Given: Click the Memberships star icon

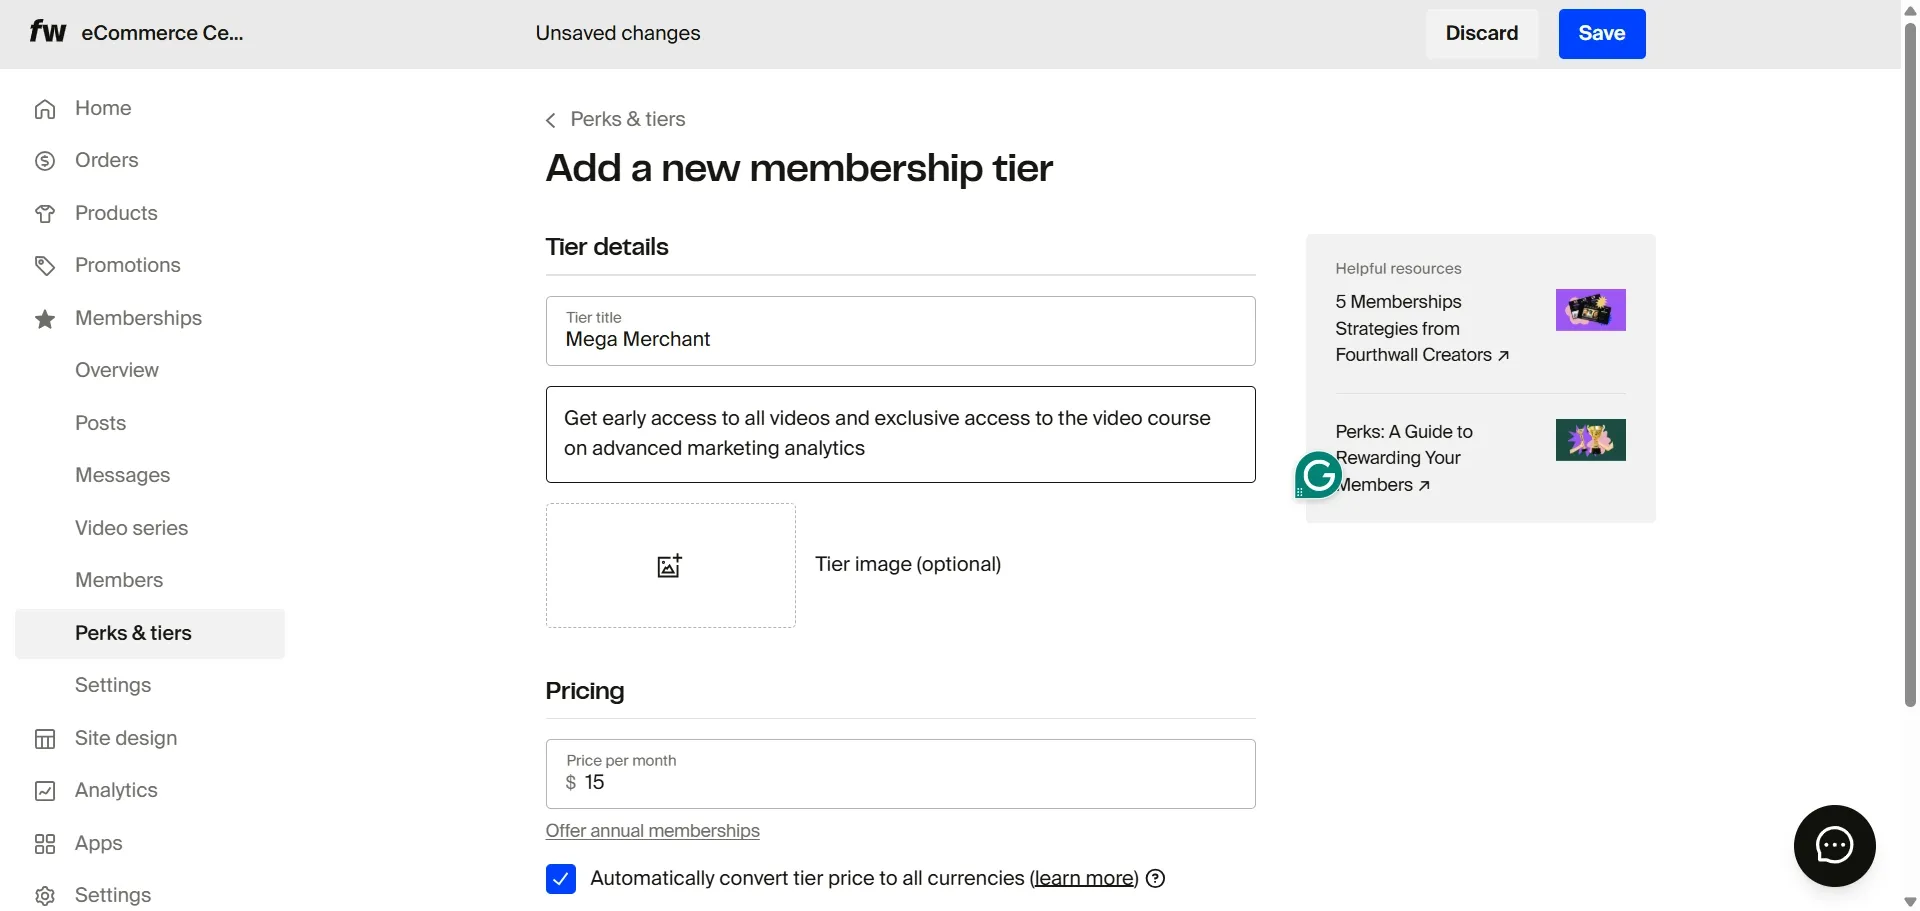Looking at the screenshot, I should (45, 319).
